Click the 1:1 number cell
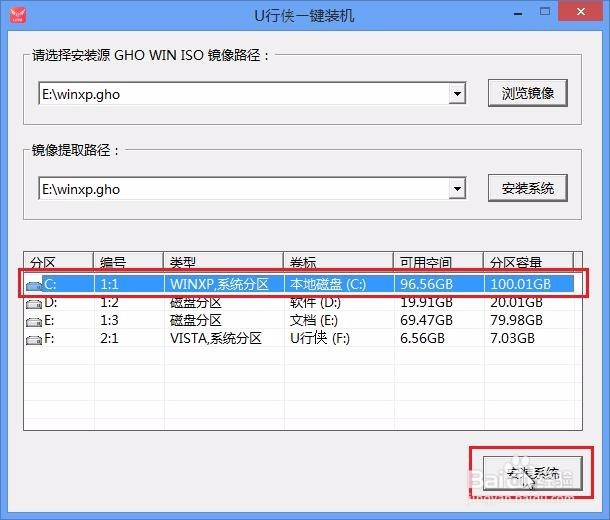This screenshot has width=610, height=520. 109,284
